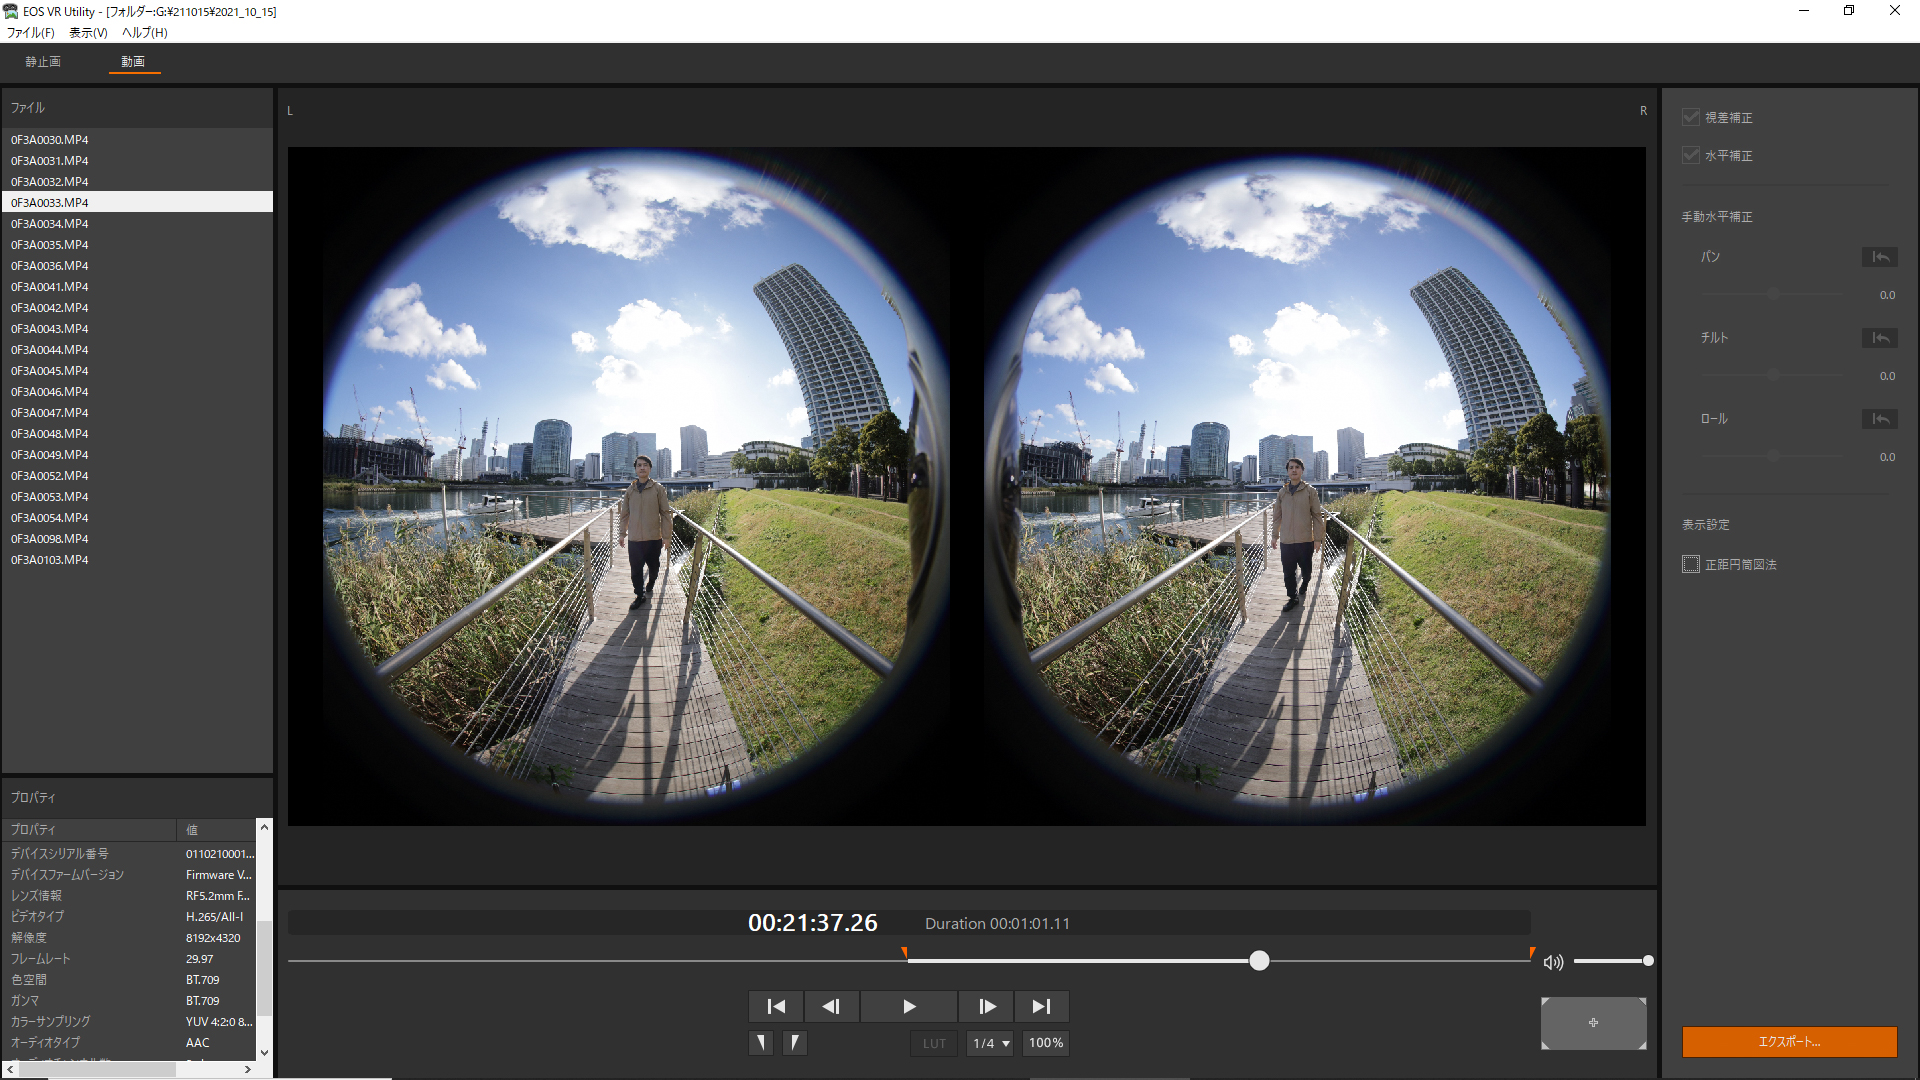Jump to the start of the clip
Image resolution: width=1920 pixels, height=1080 pixels.
pyautogui.click(x=776, y=1006)
